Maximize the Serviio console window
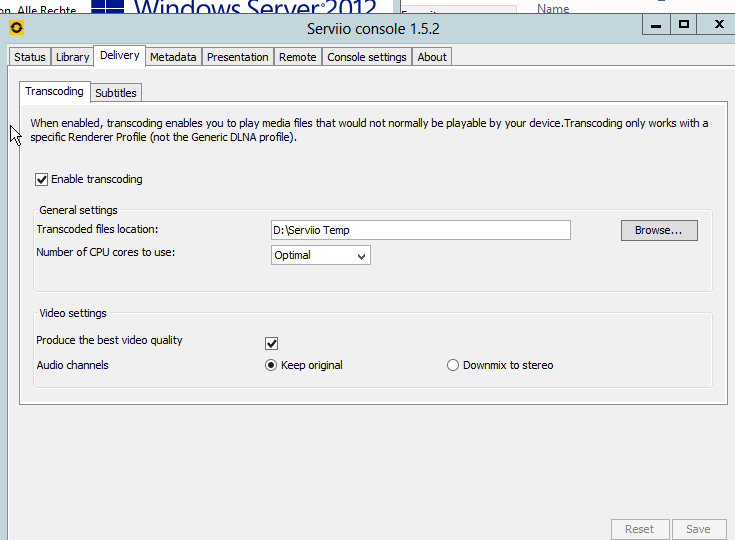The width and height of the screenshot is (735, 540). [x=684, y=24]
